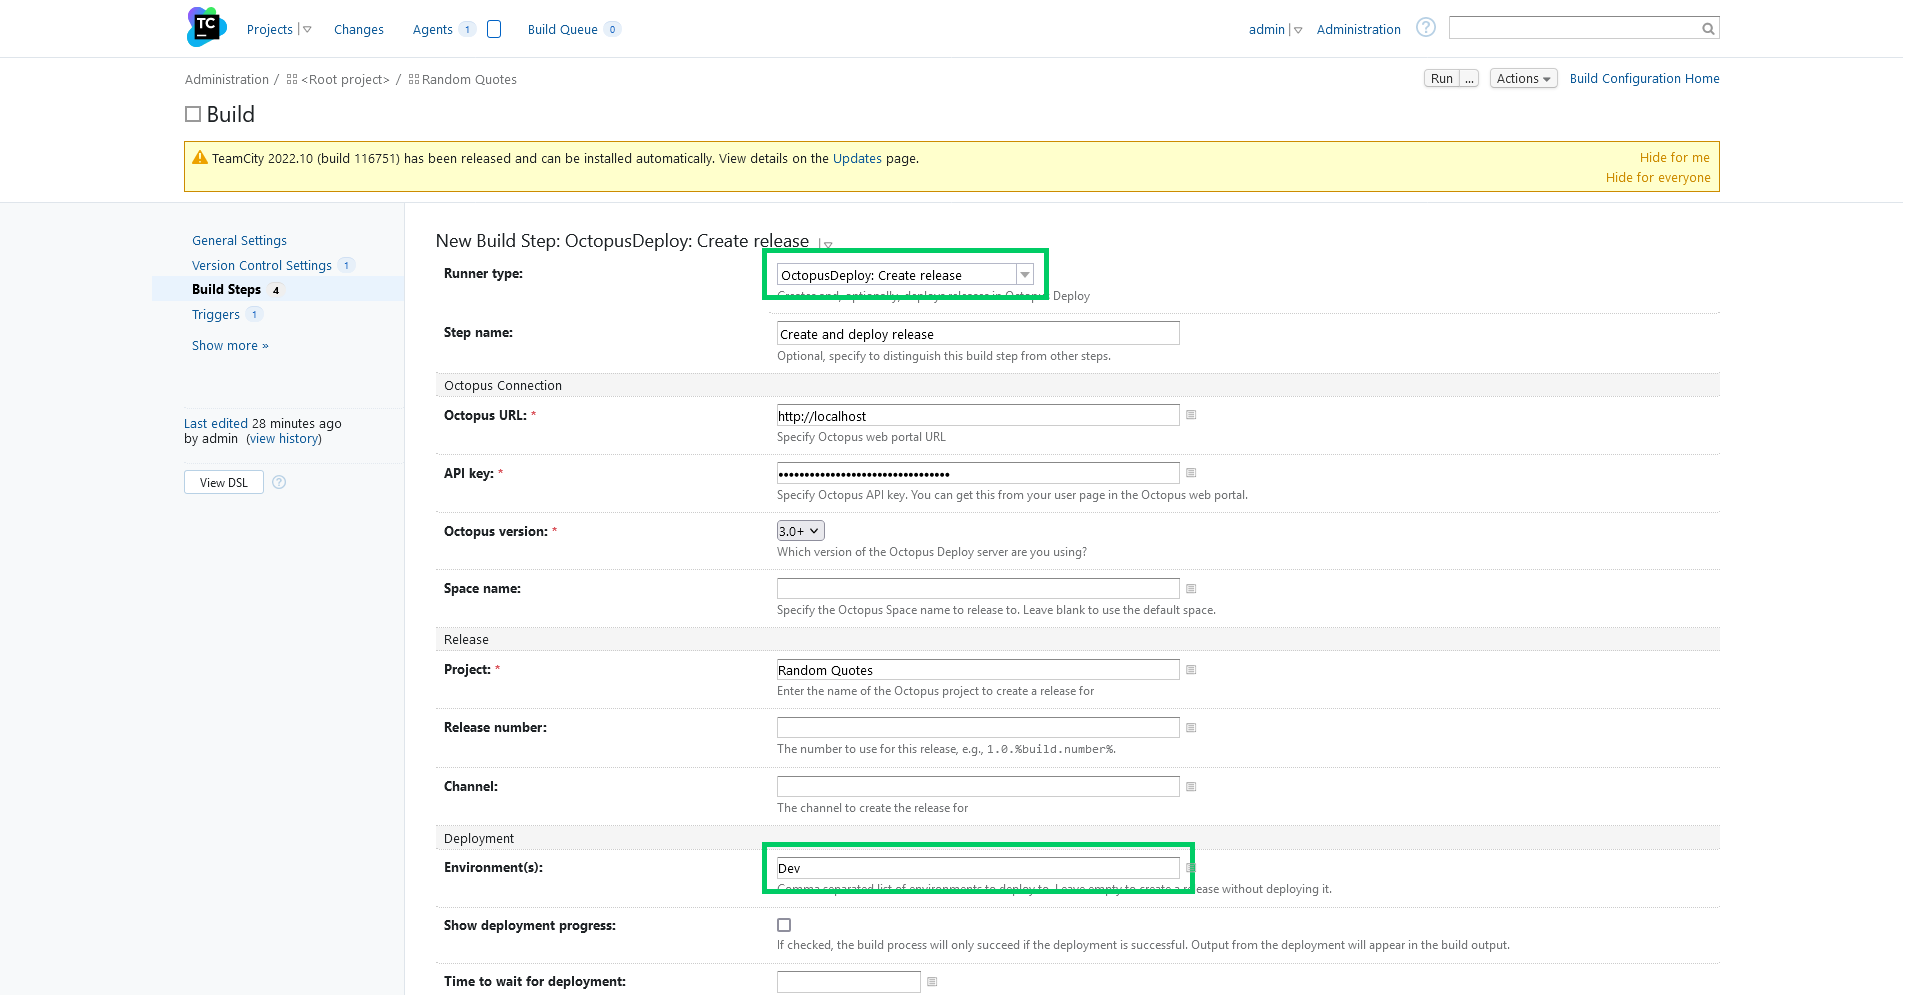
Task: Open parameter picker beside Octopus URL field
Action: [1191, 415]
